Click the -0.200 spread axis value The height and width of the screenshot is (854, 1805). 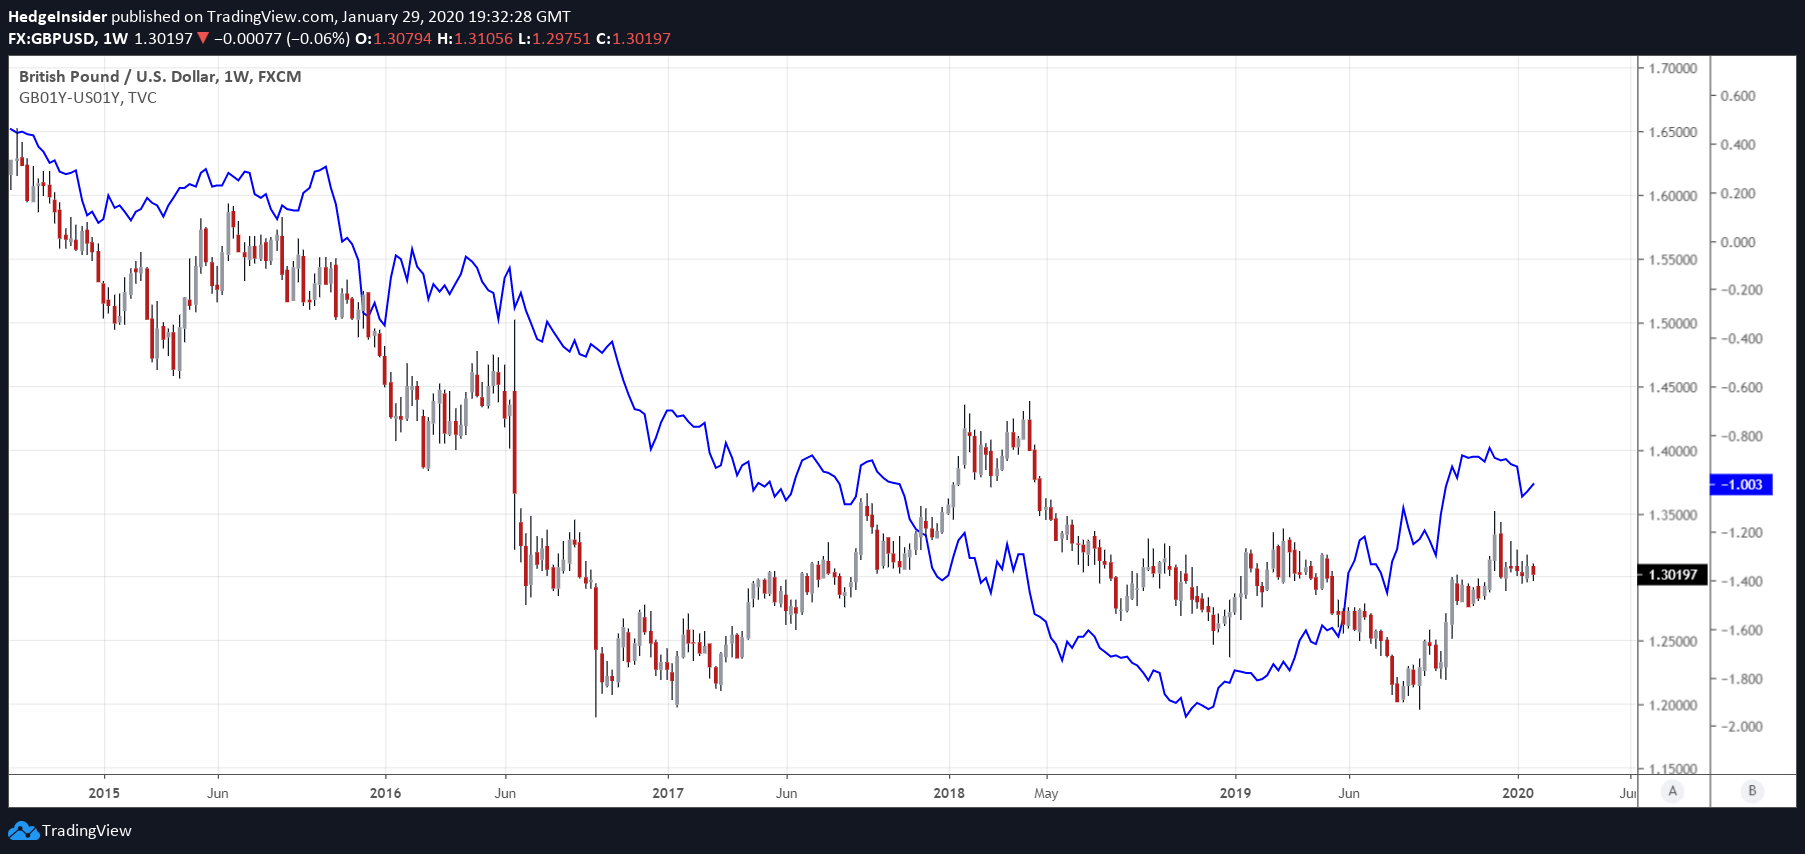click(x=1740, y=290)
